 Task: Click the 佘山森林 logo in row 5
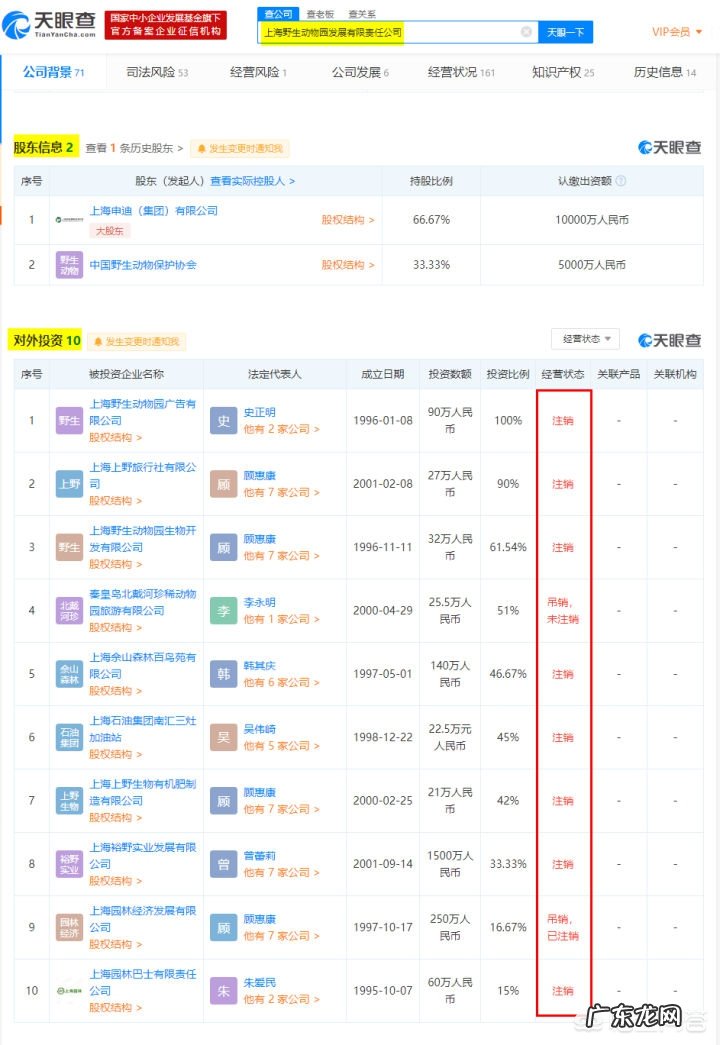(69, 674)
